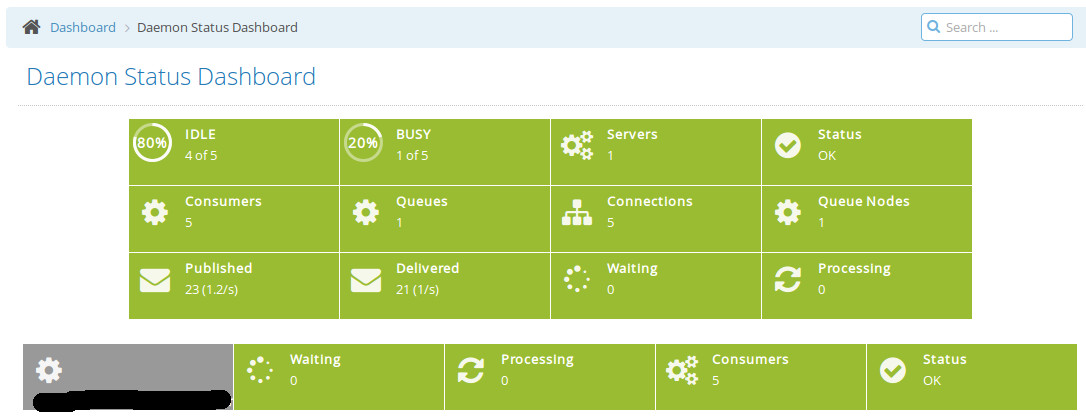1086x419 pixels.
Task: Click the Processing refresh icon in bottom row
Action: coord(470,370)
